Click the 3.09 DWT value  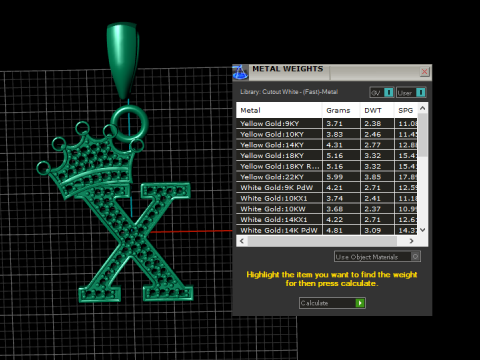tap(372, 230)
